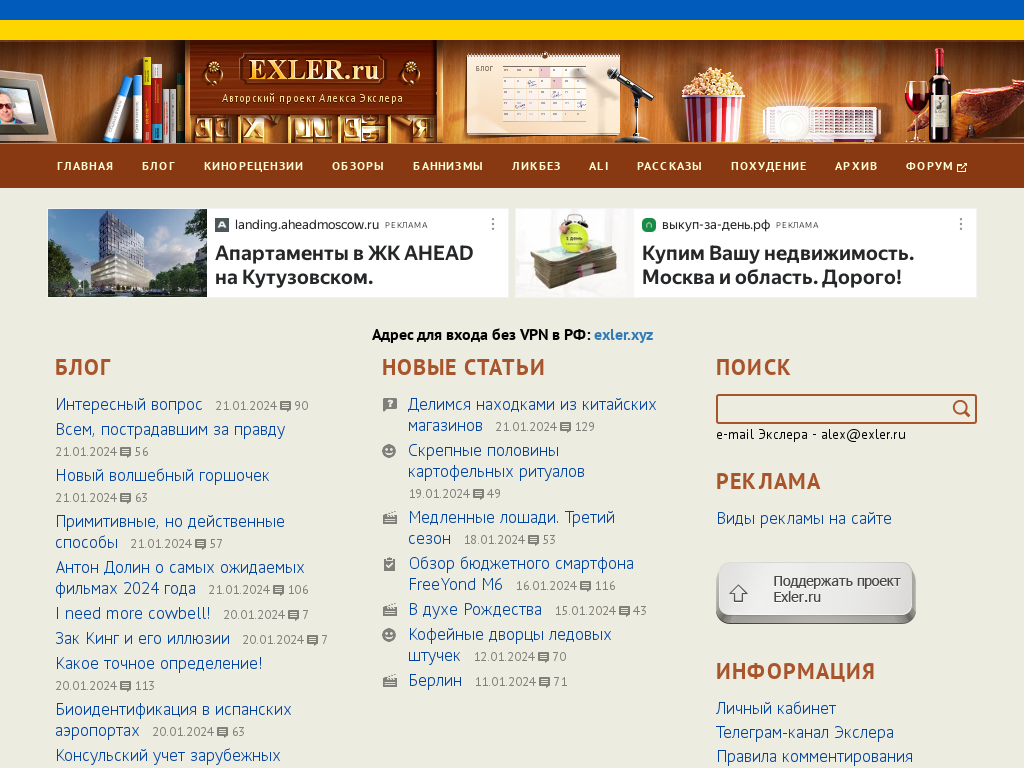
Task: Open article Медленные лошади. Третий сезон
Action: [x=511, y=528]
